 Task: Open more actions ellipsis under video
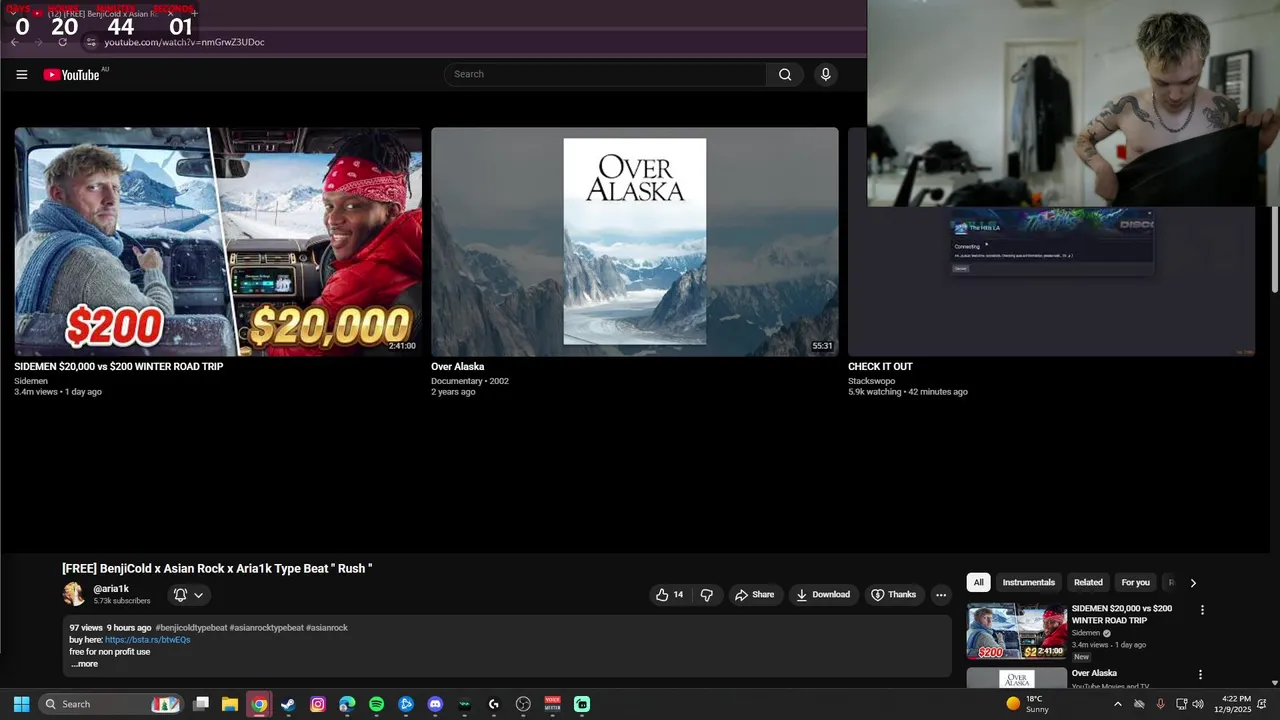coord(940,595)
